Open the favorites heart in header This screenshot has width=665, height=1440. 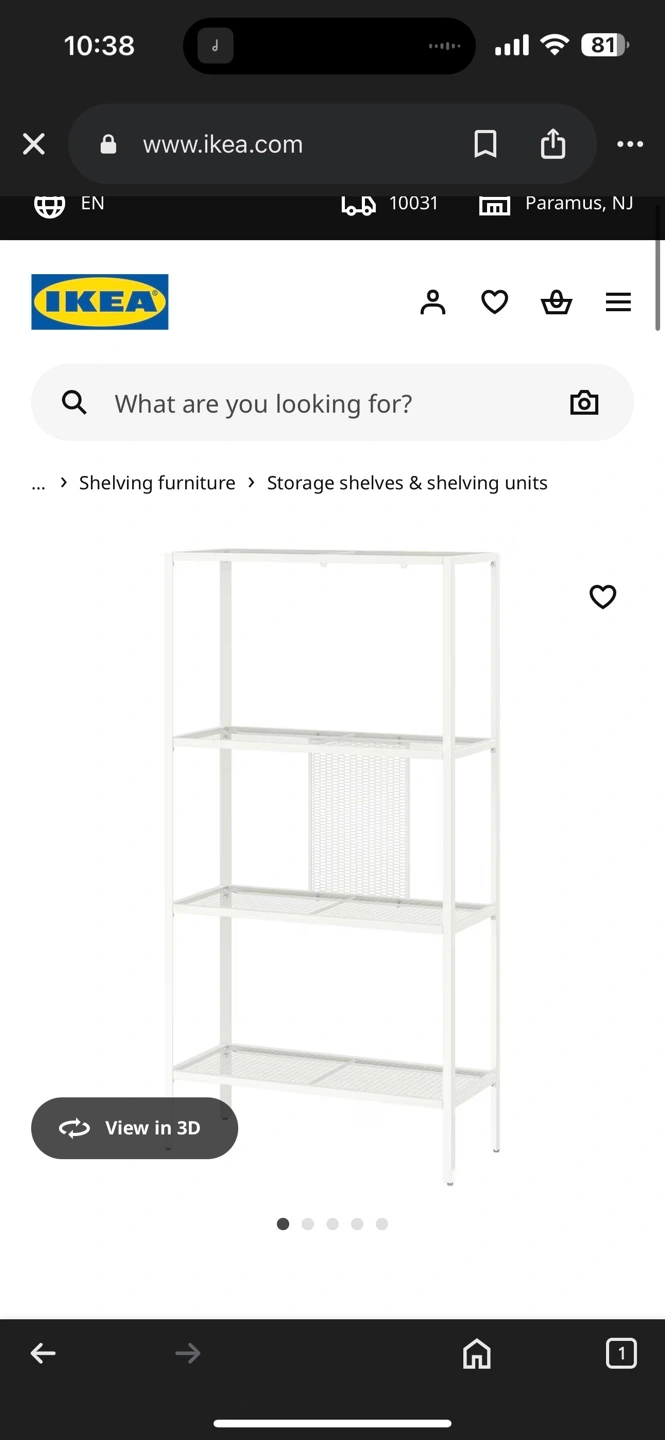click(x=494, y=302)
